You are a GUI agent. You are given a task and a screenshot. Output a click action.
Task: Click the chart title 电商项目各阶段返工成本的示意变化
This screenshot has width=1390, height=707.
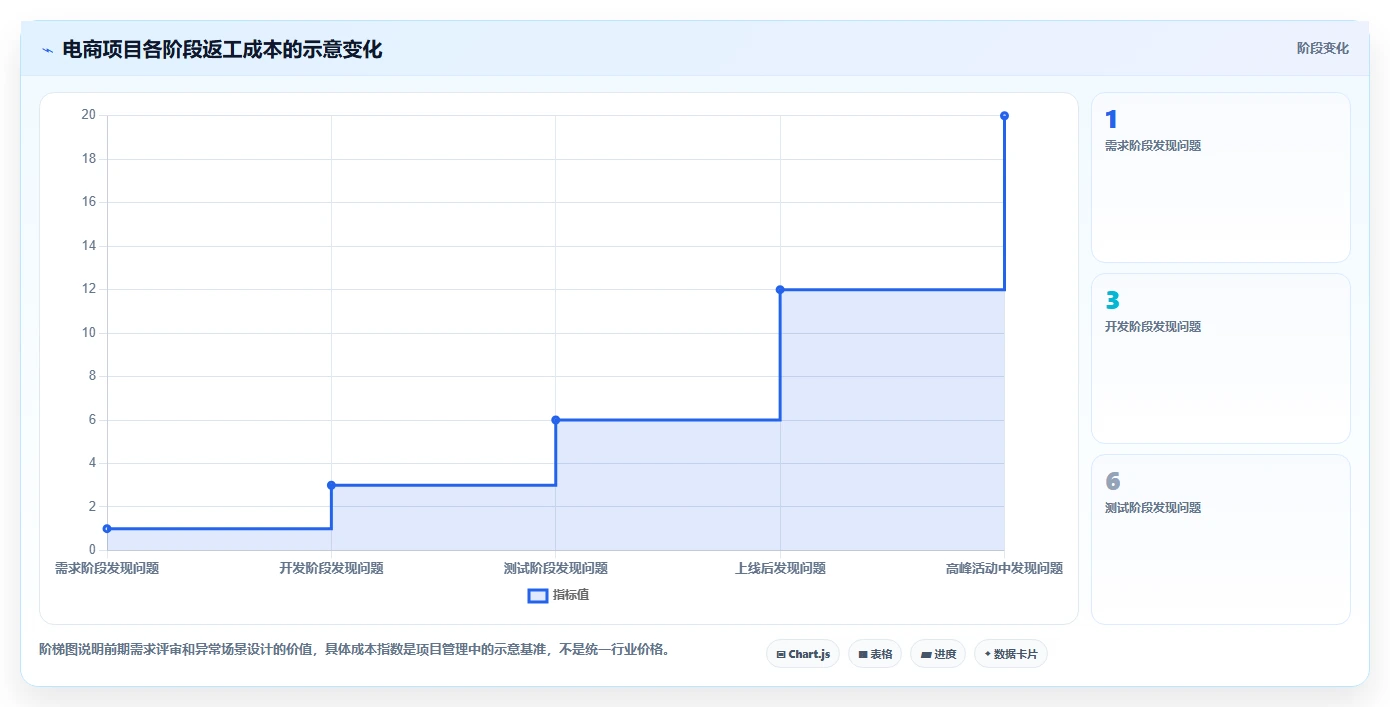222,49
